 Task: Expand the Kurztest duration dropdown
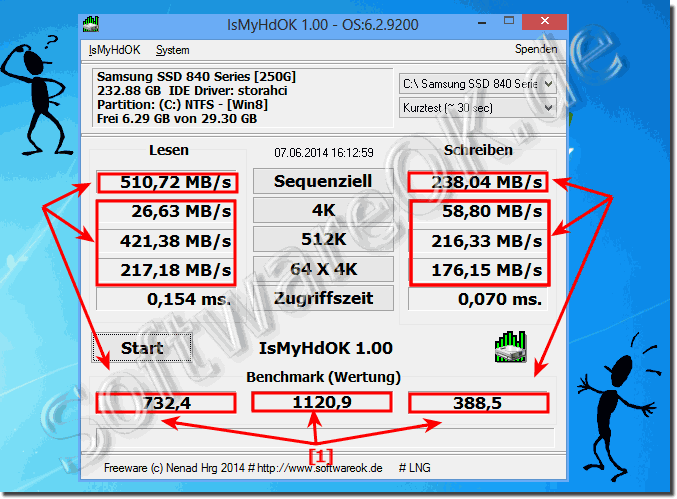point(478,107)
